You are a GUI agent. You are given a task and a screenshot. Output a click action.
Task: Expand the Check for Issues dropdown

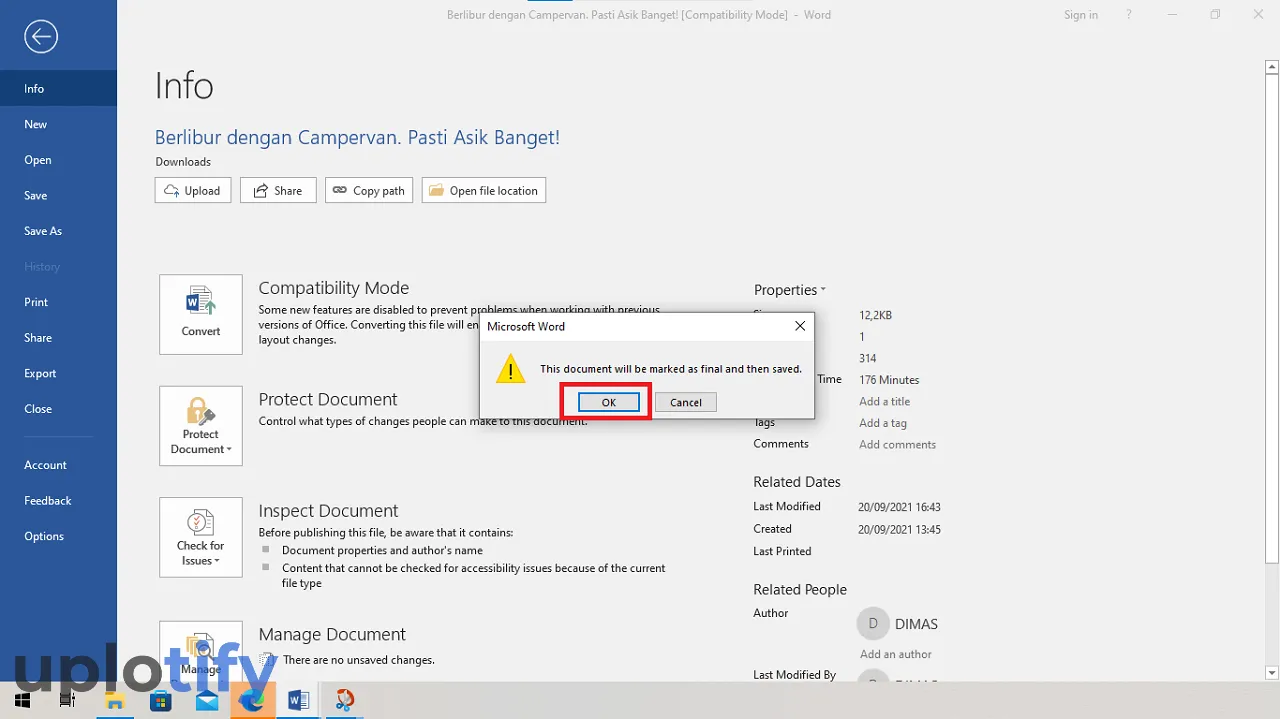201,537
